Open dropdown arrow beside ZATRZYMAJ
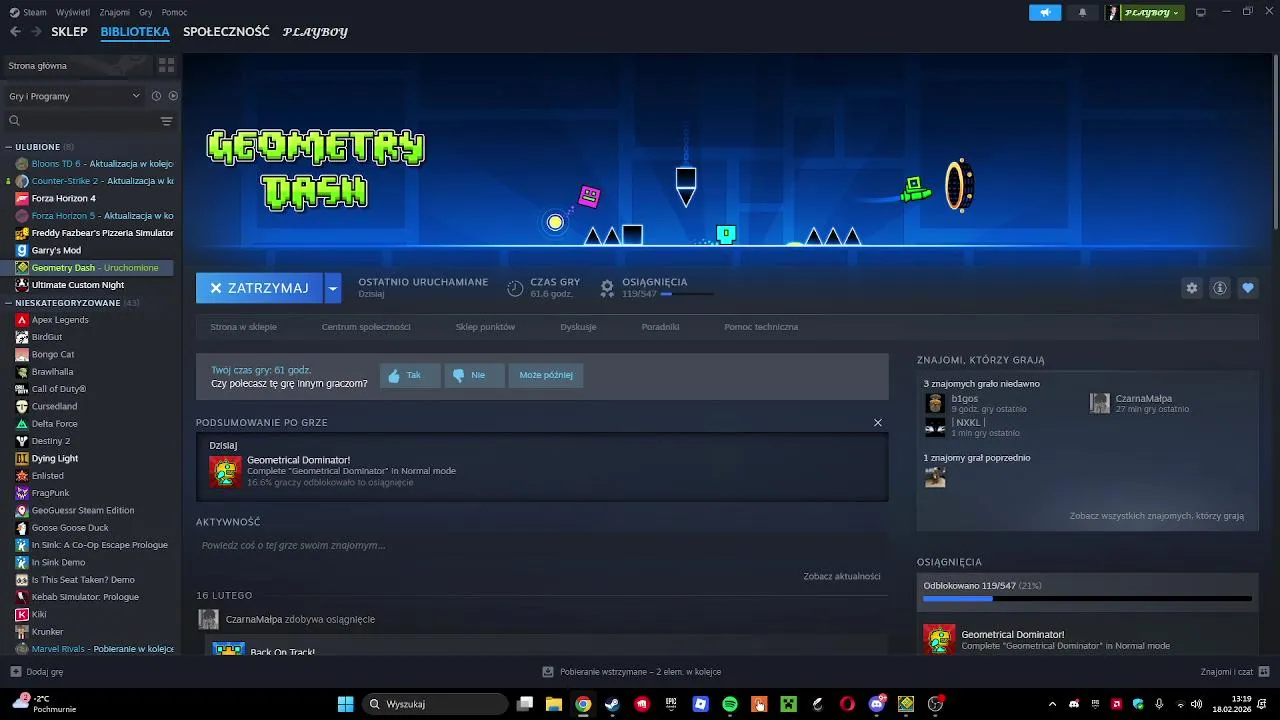 [333, 288]
